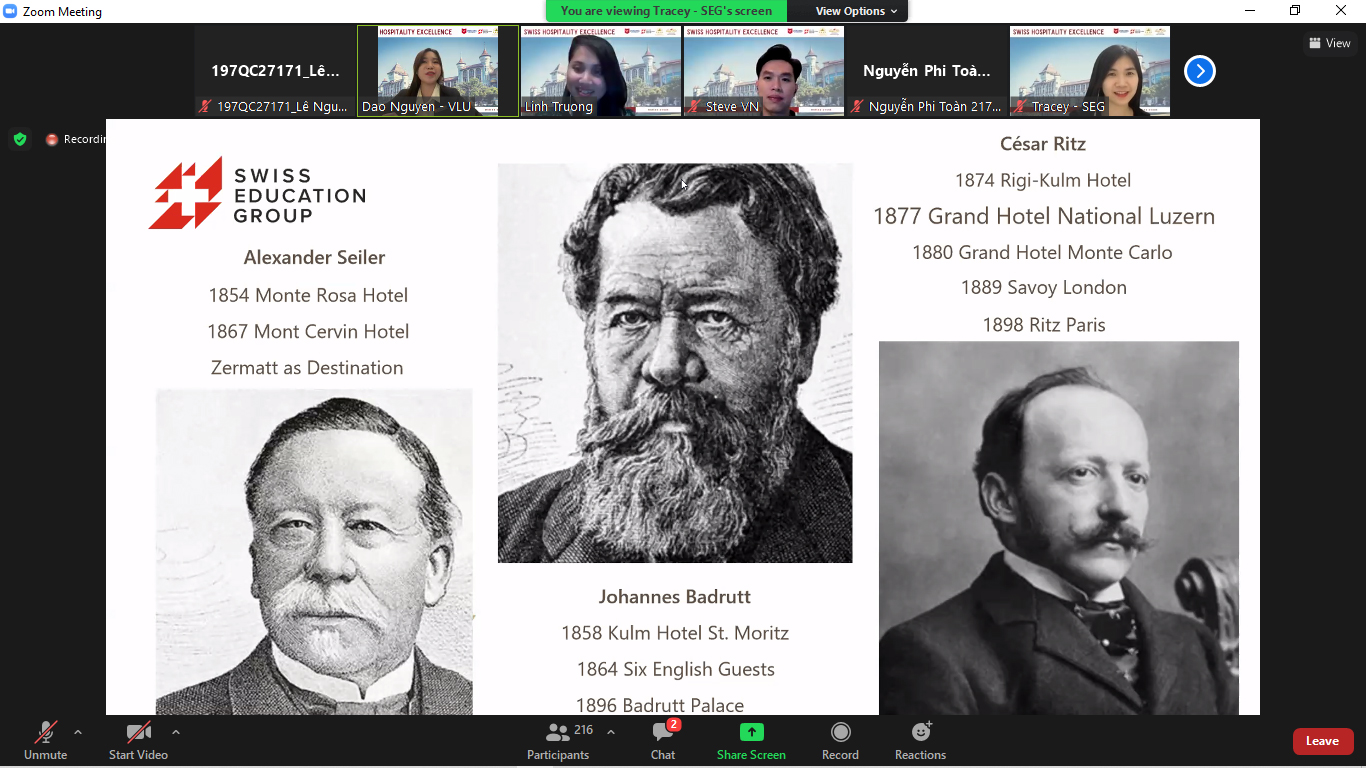Click '1898 Ritz Paris' text
The width and height of the screenshot is (1366, 768).
(1044, 324)
